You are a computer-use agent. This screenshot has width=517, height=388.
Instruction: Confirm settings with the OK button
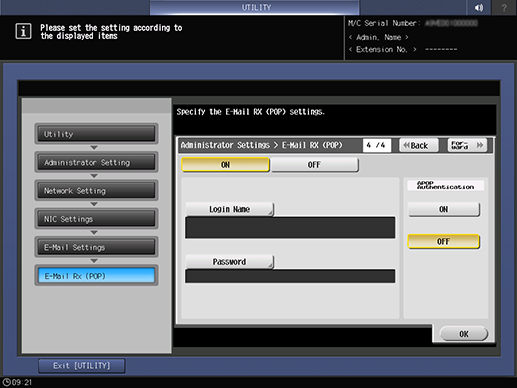(x=464, y=334)
